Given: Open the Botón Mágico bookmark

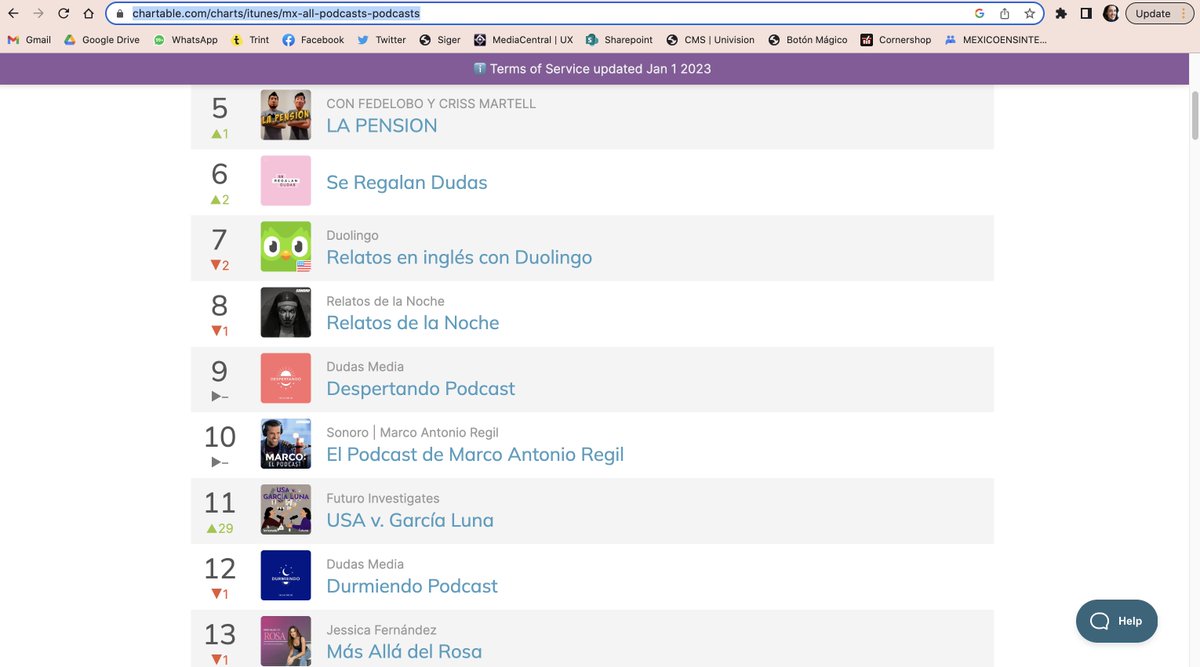Looking at the screenshot, I should point(808,40).
